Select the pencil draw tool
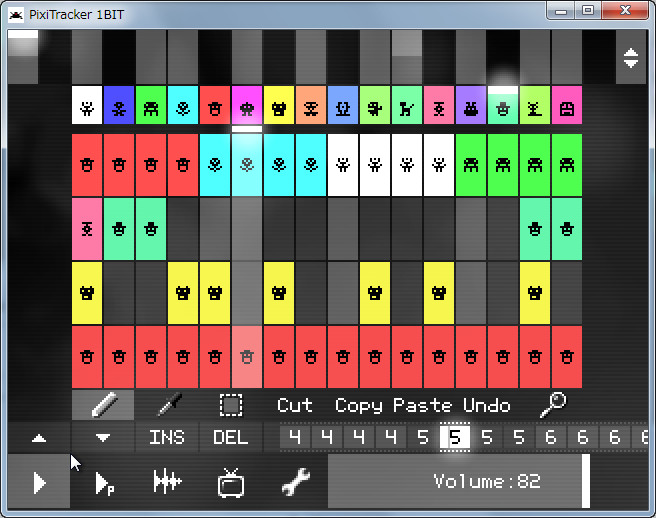The height and width of the screenshot is (518, 656). tap(103, 405)
